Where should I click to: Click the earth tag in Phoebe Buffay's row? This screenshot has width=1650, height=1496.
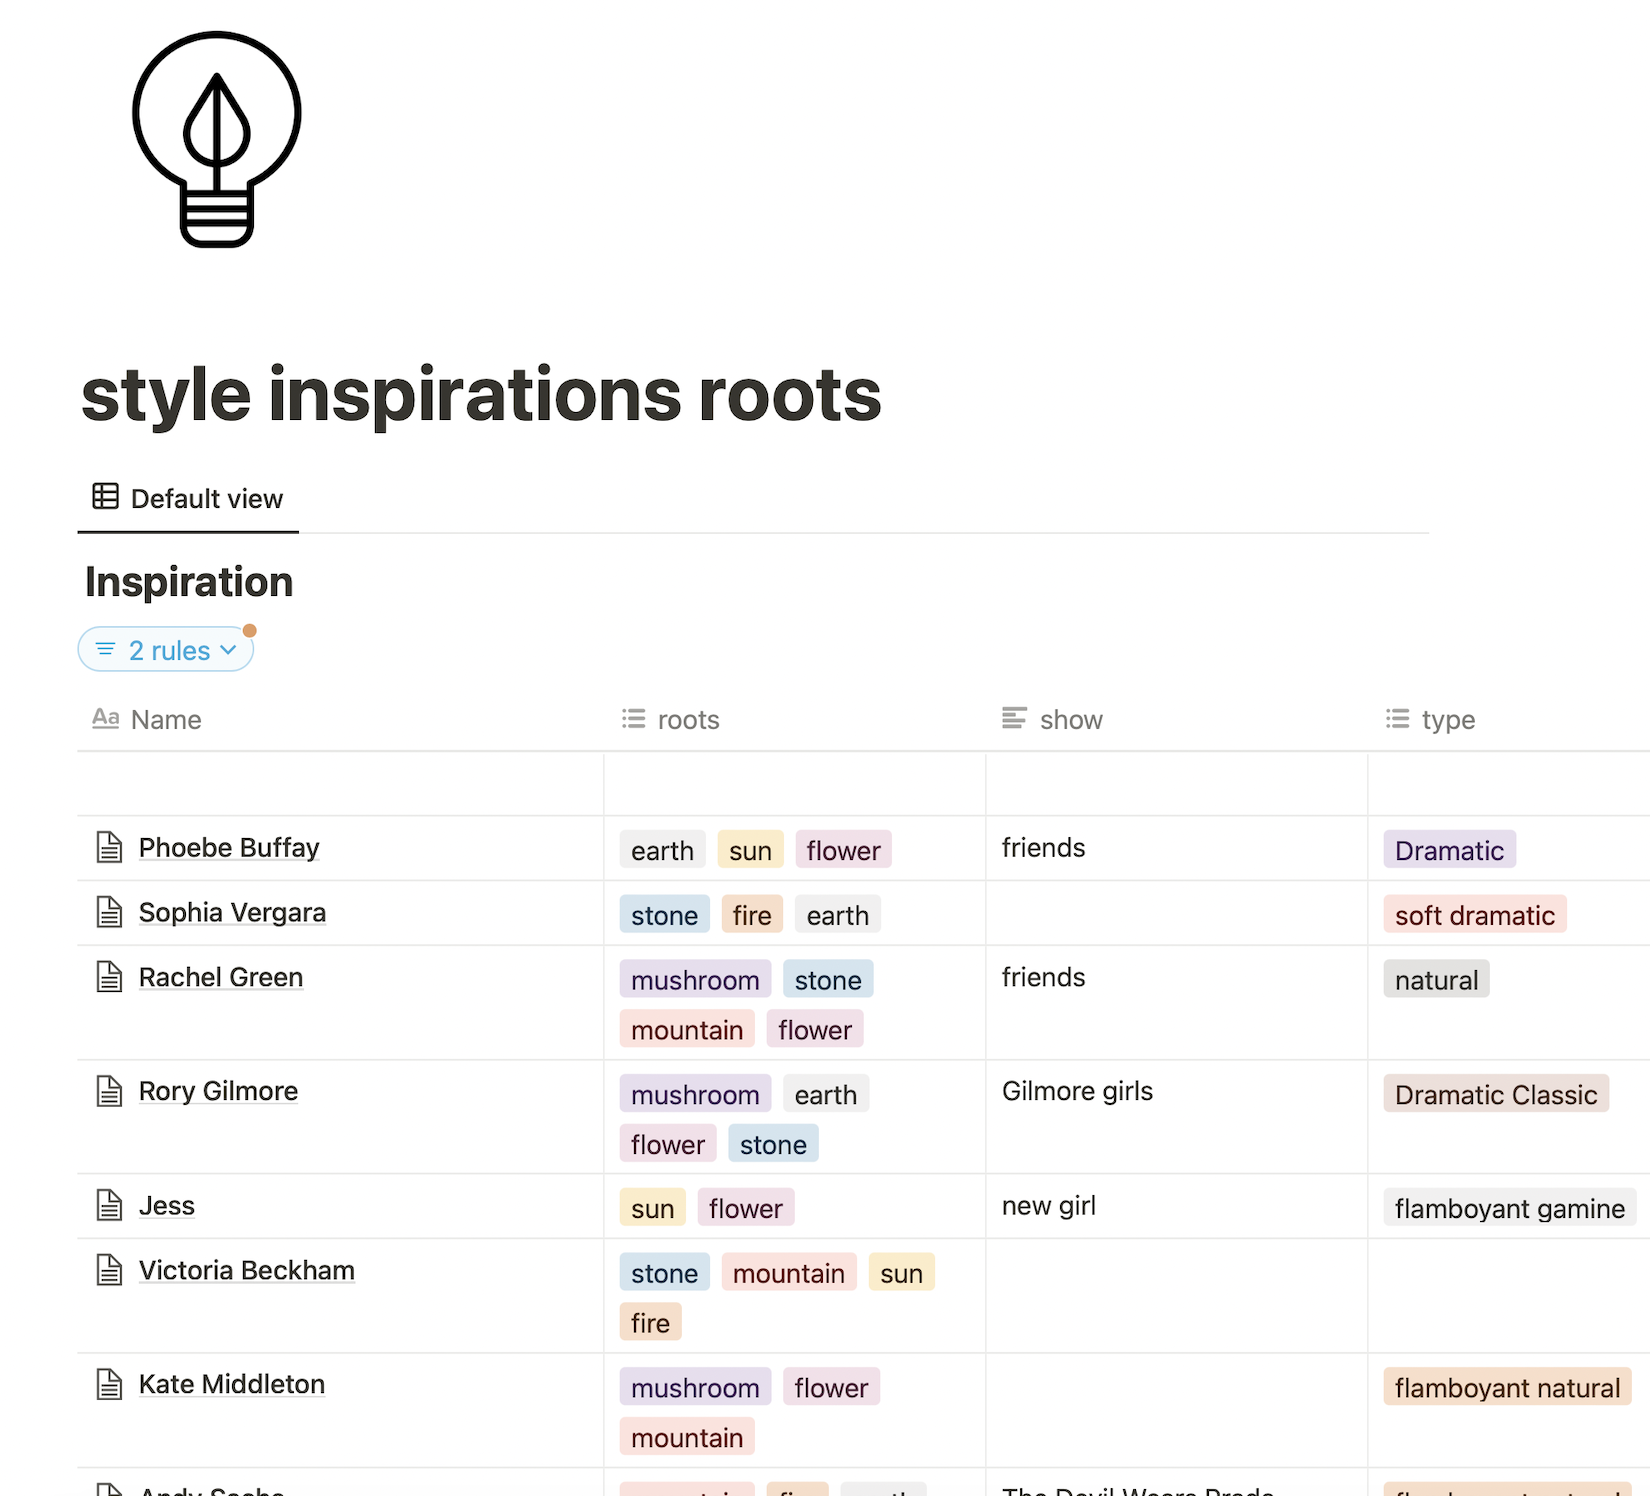[661, 849]
